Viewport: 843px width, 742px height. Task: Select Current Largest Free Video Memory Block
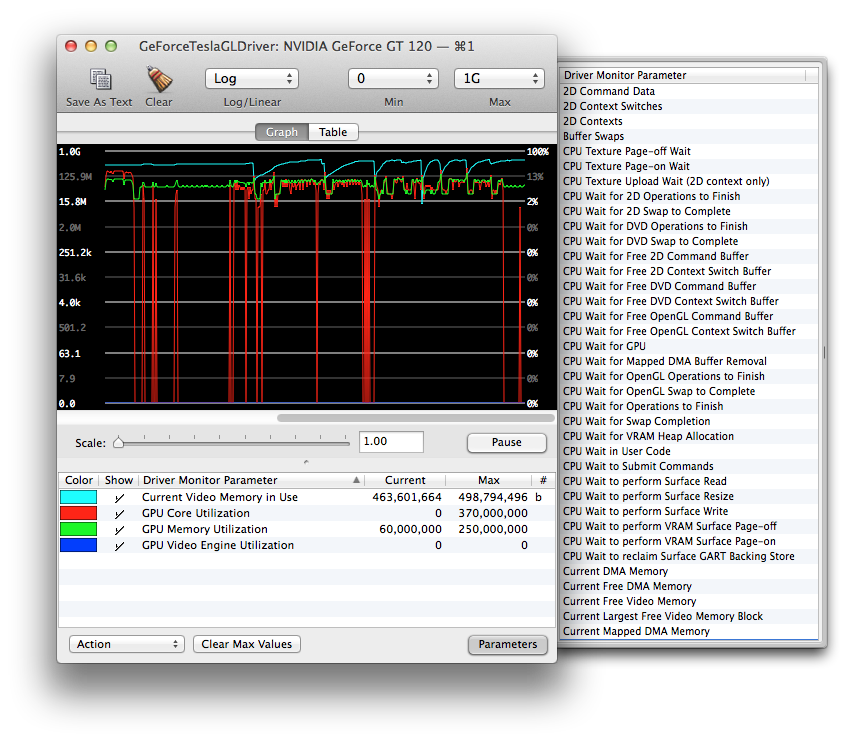coord(689,617)
